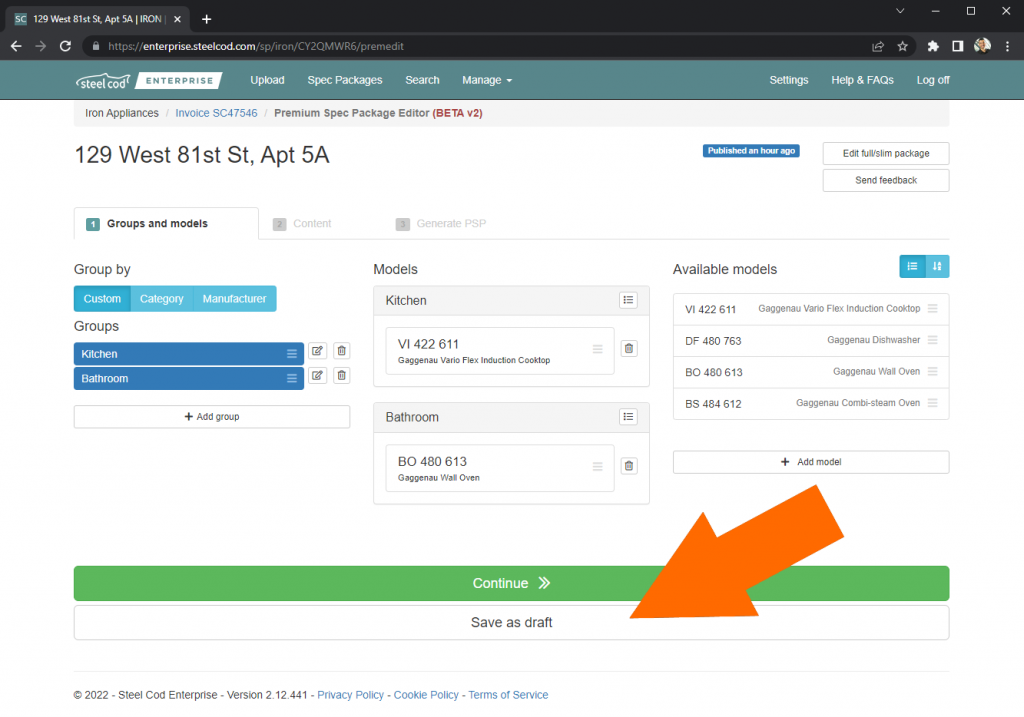The width and height of the screenshot is (1024, 717).
Task: Expand the Manage dropdown menu
Action: (487, 80)
